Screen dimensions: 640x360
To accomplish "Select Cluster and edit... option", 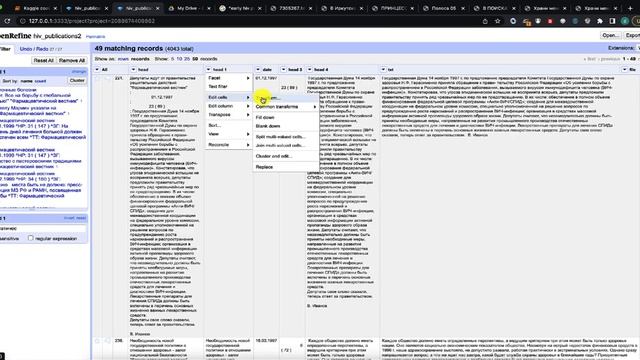I will [x=286, y=156].
